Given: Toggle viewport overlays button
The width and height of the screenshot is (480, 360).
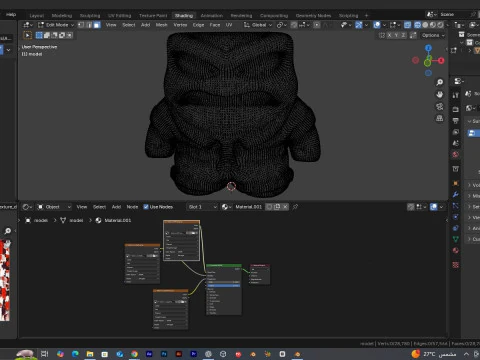Looking at the screenshot, I should coord(377,25).
